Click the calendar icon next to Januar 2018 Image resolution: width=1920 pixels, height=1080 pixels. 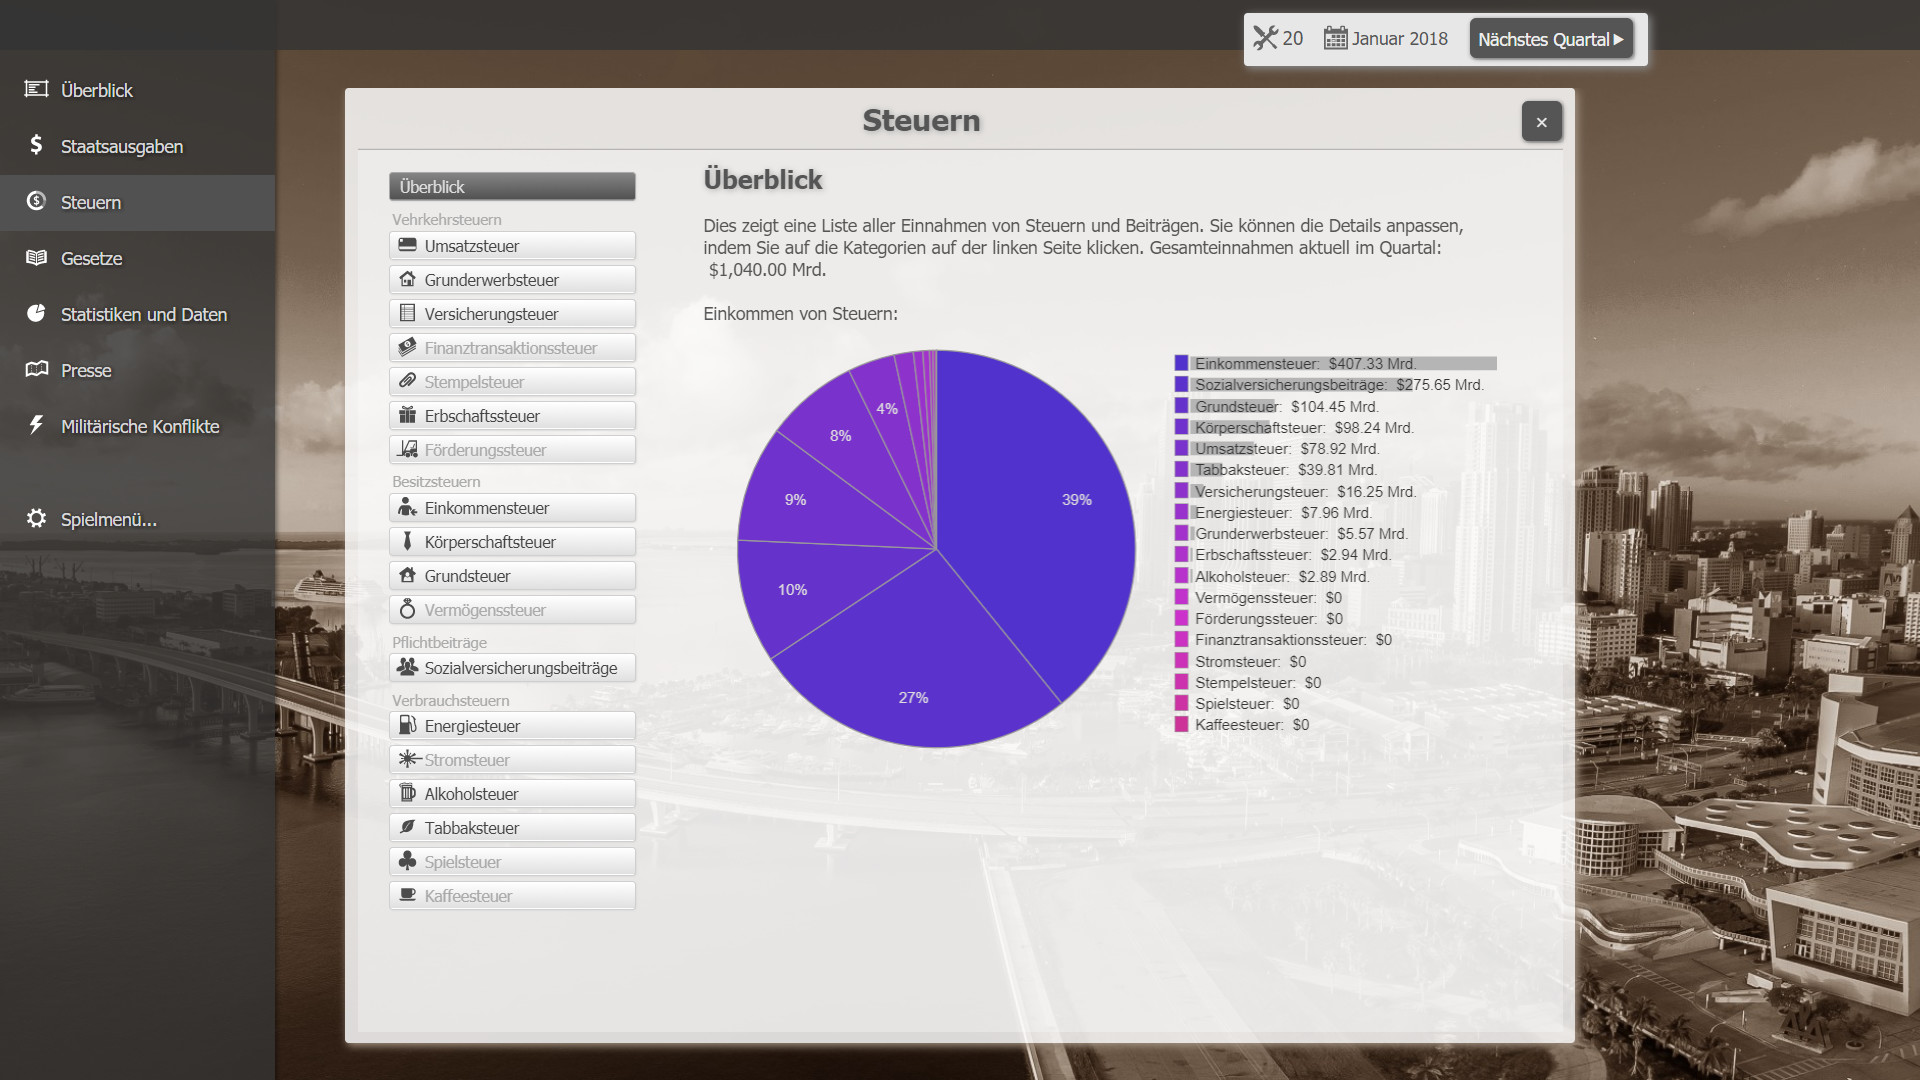[1335, 38]
